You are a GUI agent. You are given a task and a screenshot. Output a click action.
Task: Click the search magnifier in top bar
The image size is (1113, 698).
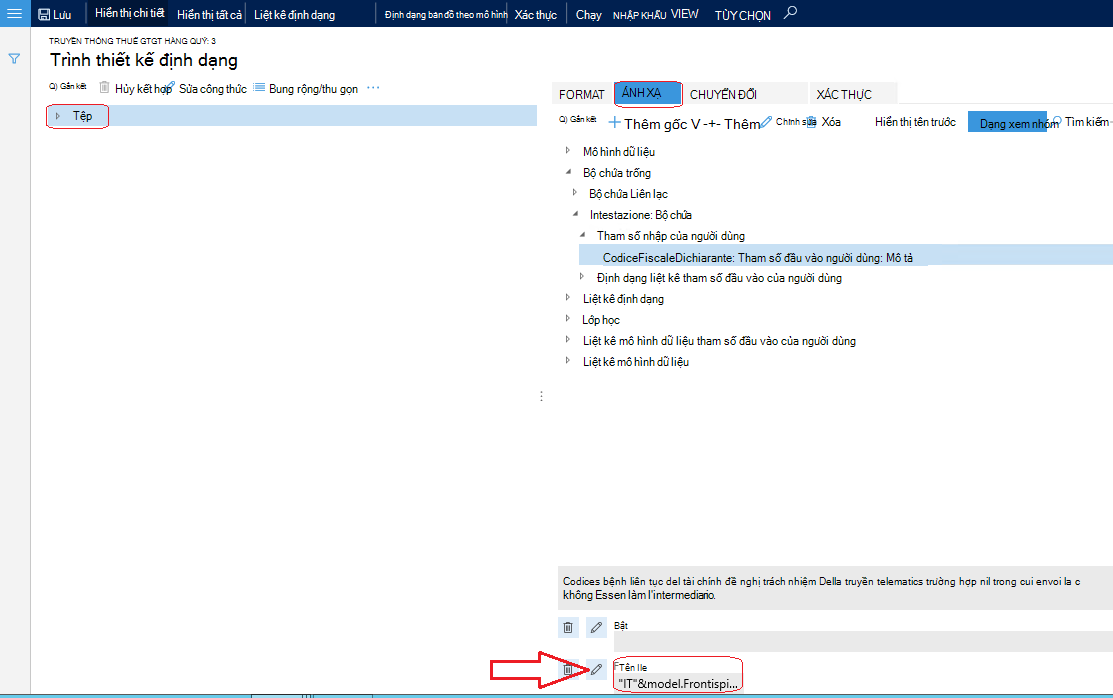[790, 13]
